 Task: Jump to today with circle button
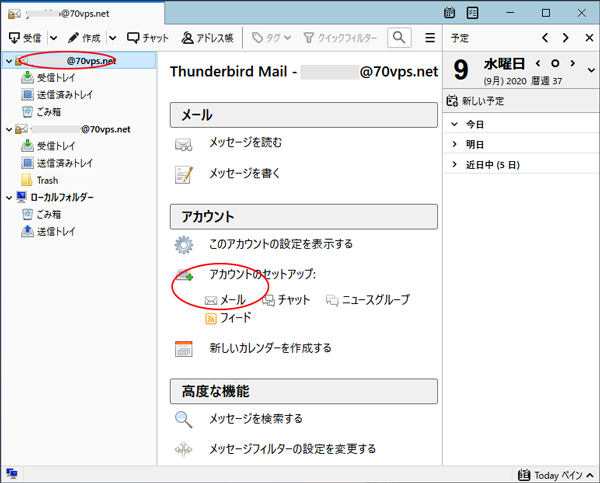[x=555, y=63]
